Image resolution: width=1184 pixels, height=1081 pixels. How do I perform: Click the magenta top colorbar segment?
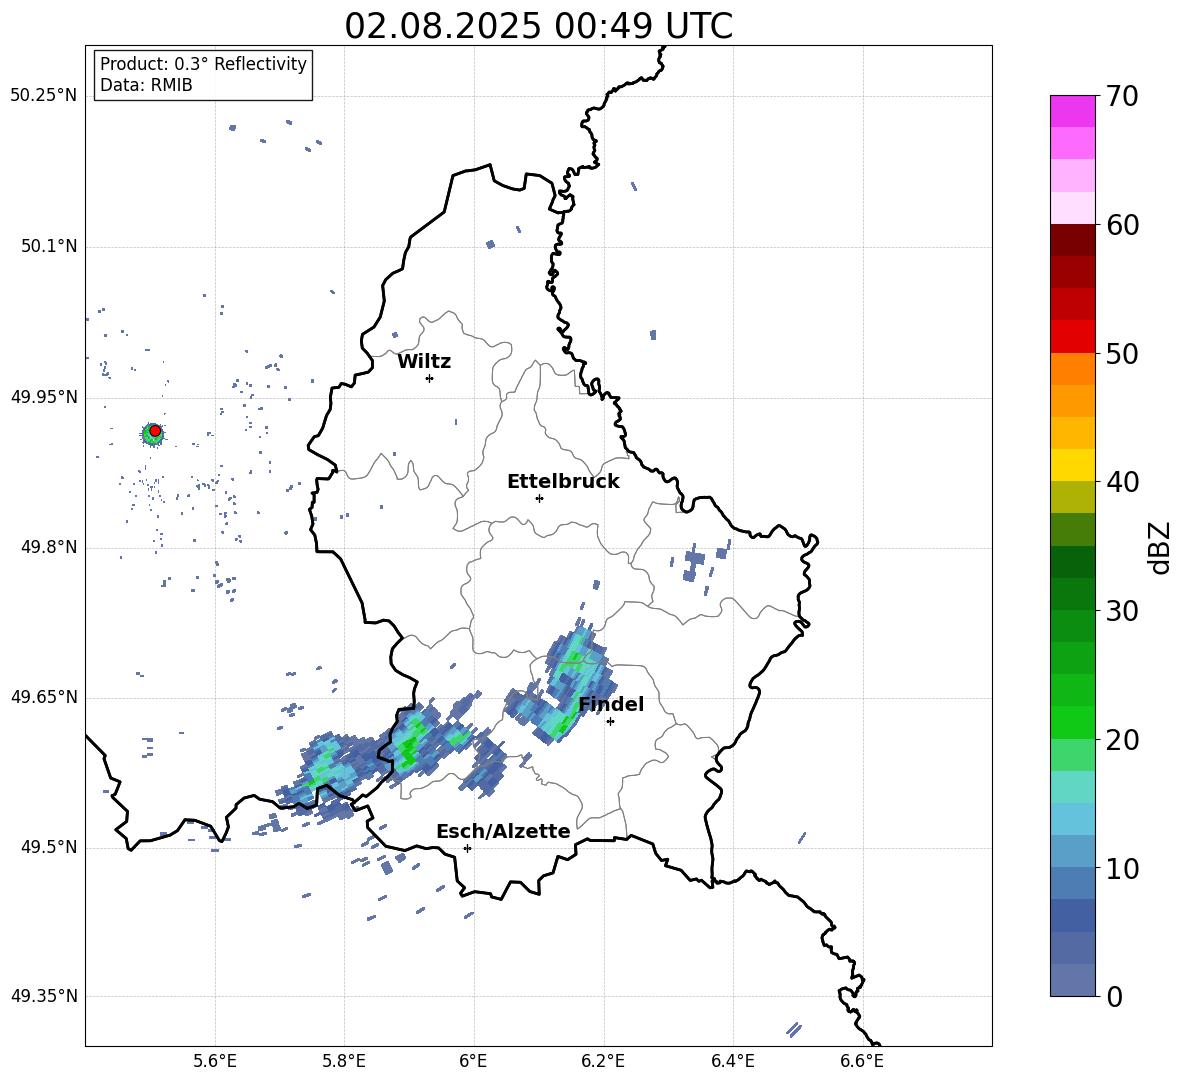1072,111
